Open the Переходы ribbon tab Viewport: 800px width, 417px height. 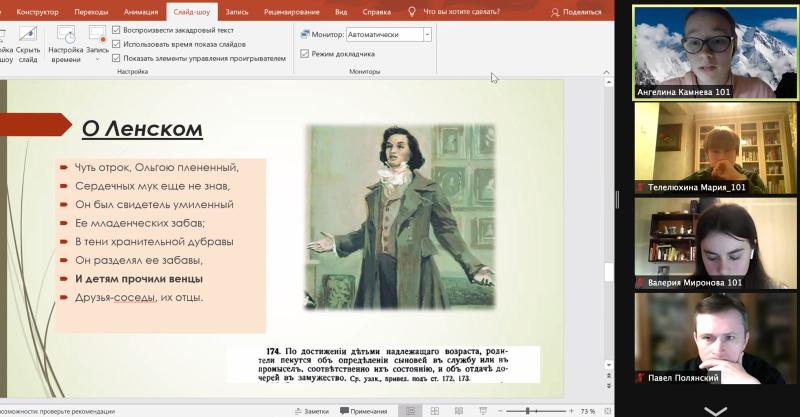click(x=91, y=12)
